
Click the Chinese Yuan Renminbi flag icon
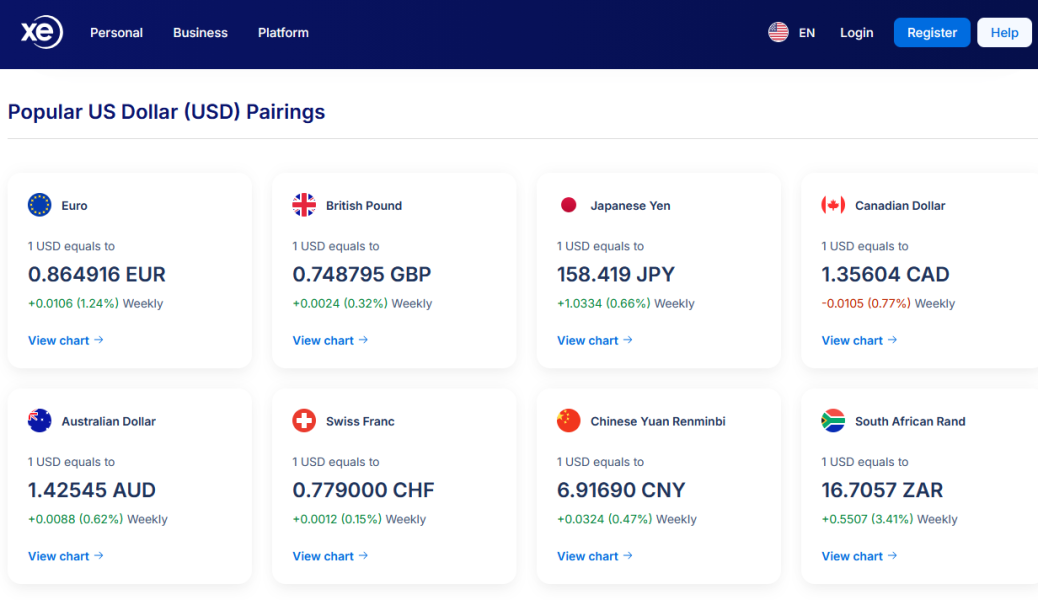click(569, 421)
